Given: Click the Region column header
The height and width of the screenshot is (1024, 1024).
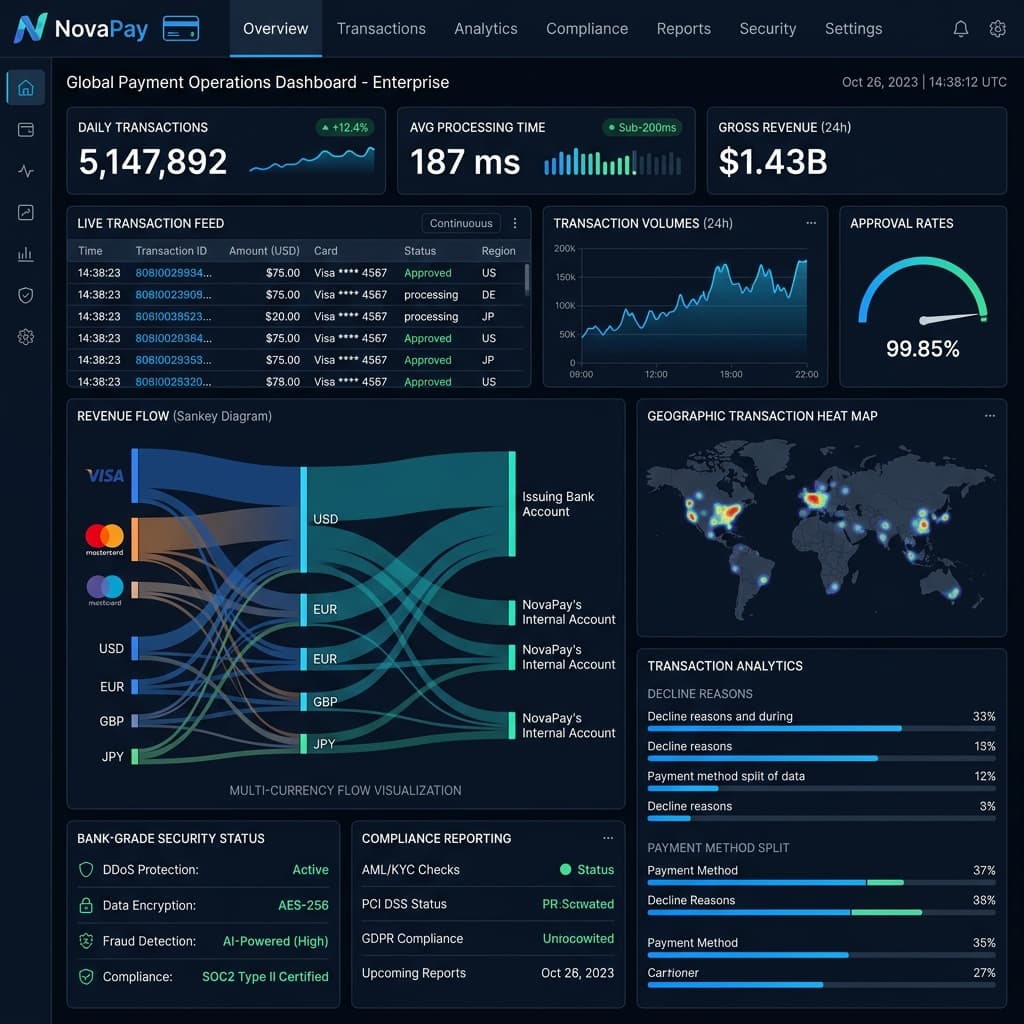Looking at the screenshot, I should (x=498, y=251).
